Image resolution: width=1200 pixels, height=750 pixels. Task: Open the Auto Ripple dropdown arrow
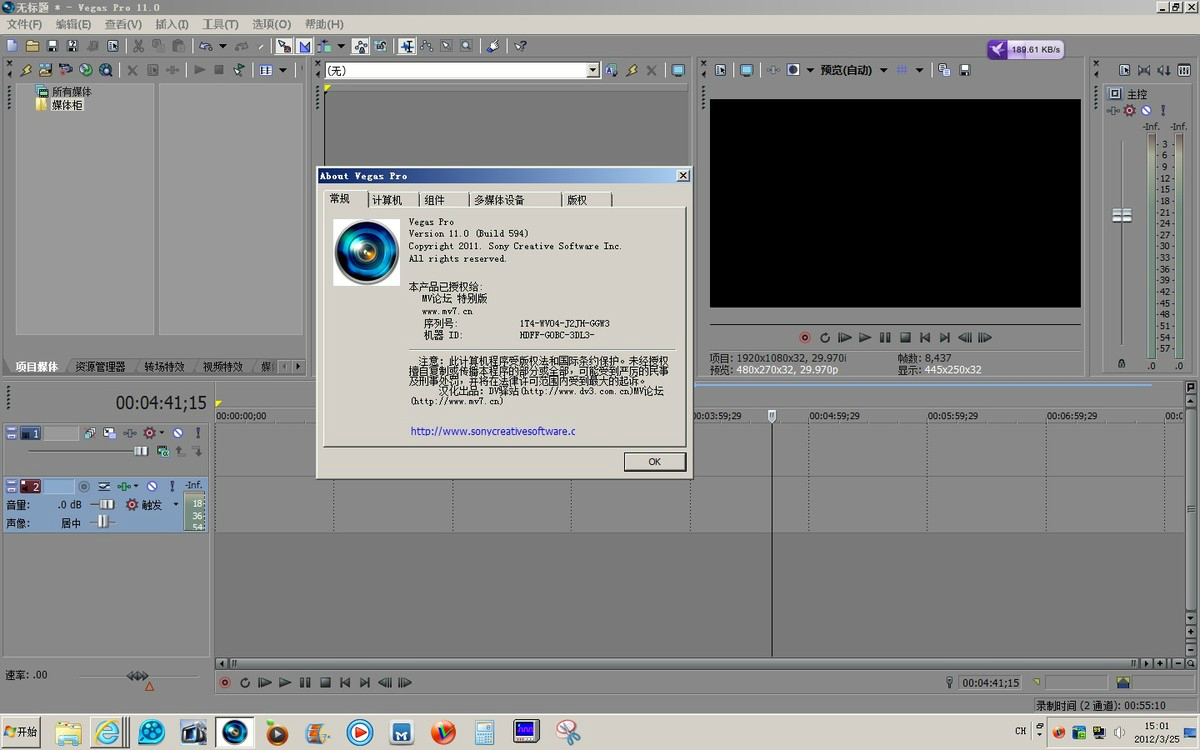[x=341, y=46]
